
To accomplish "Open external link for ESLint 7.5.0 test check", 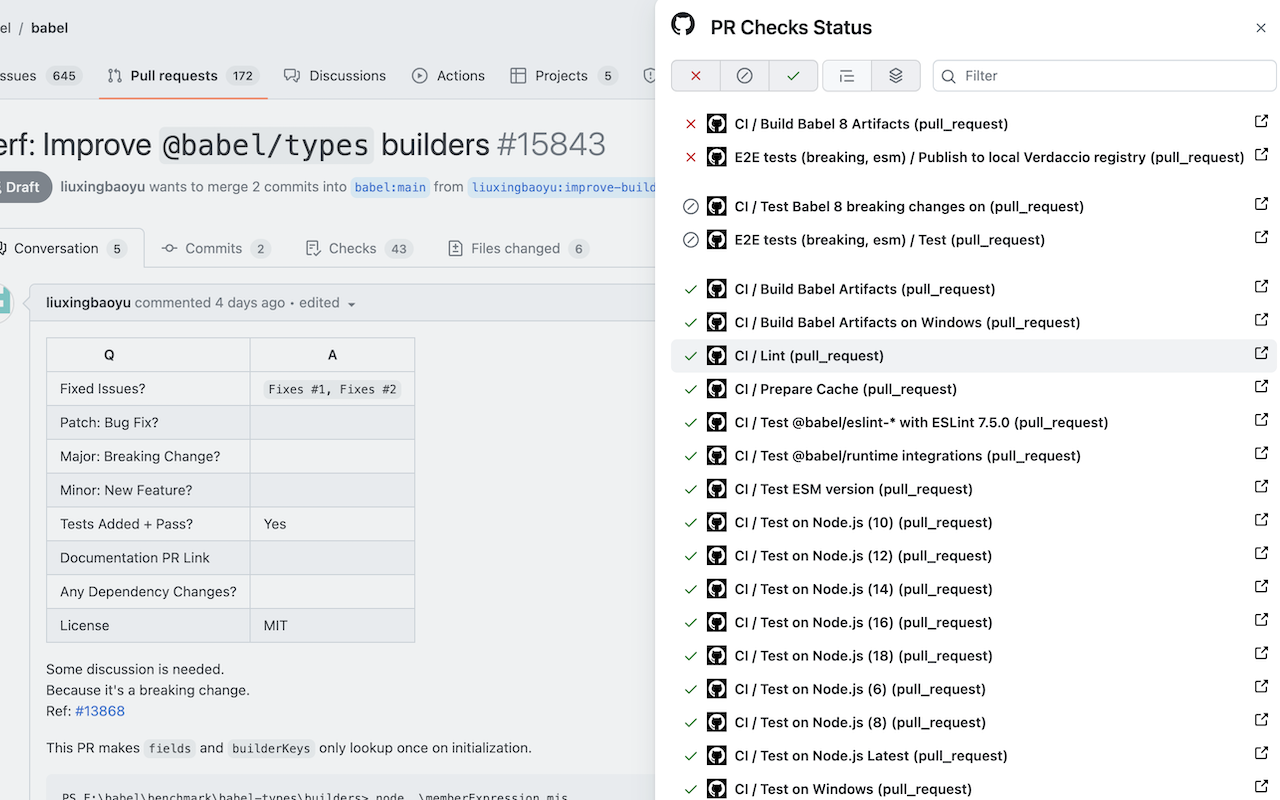I will tap(1261, 420).
